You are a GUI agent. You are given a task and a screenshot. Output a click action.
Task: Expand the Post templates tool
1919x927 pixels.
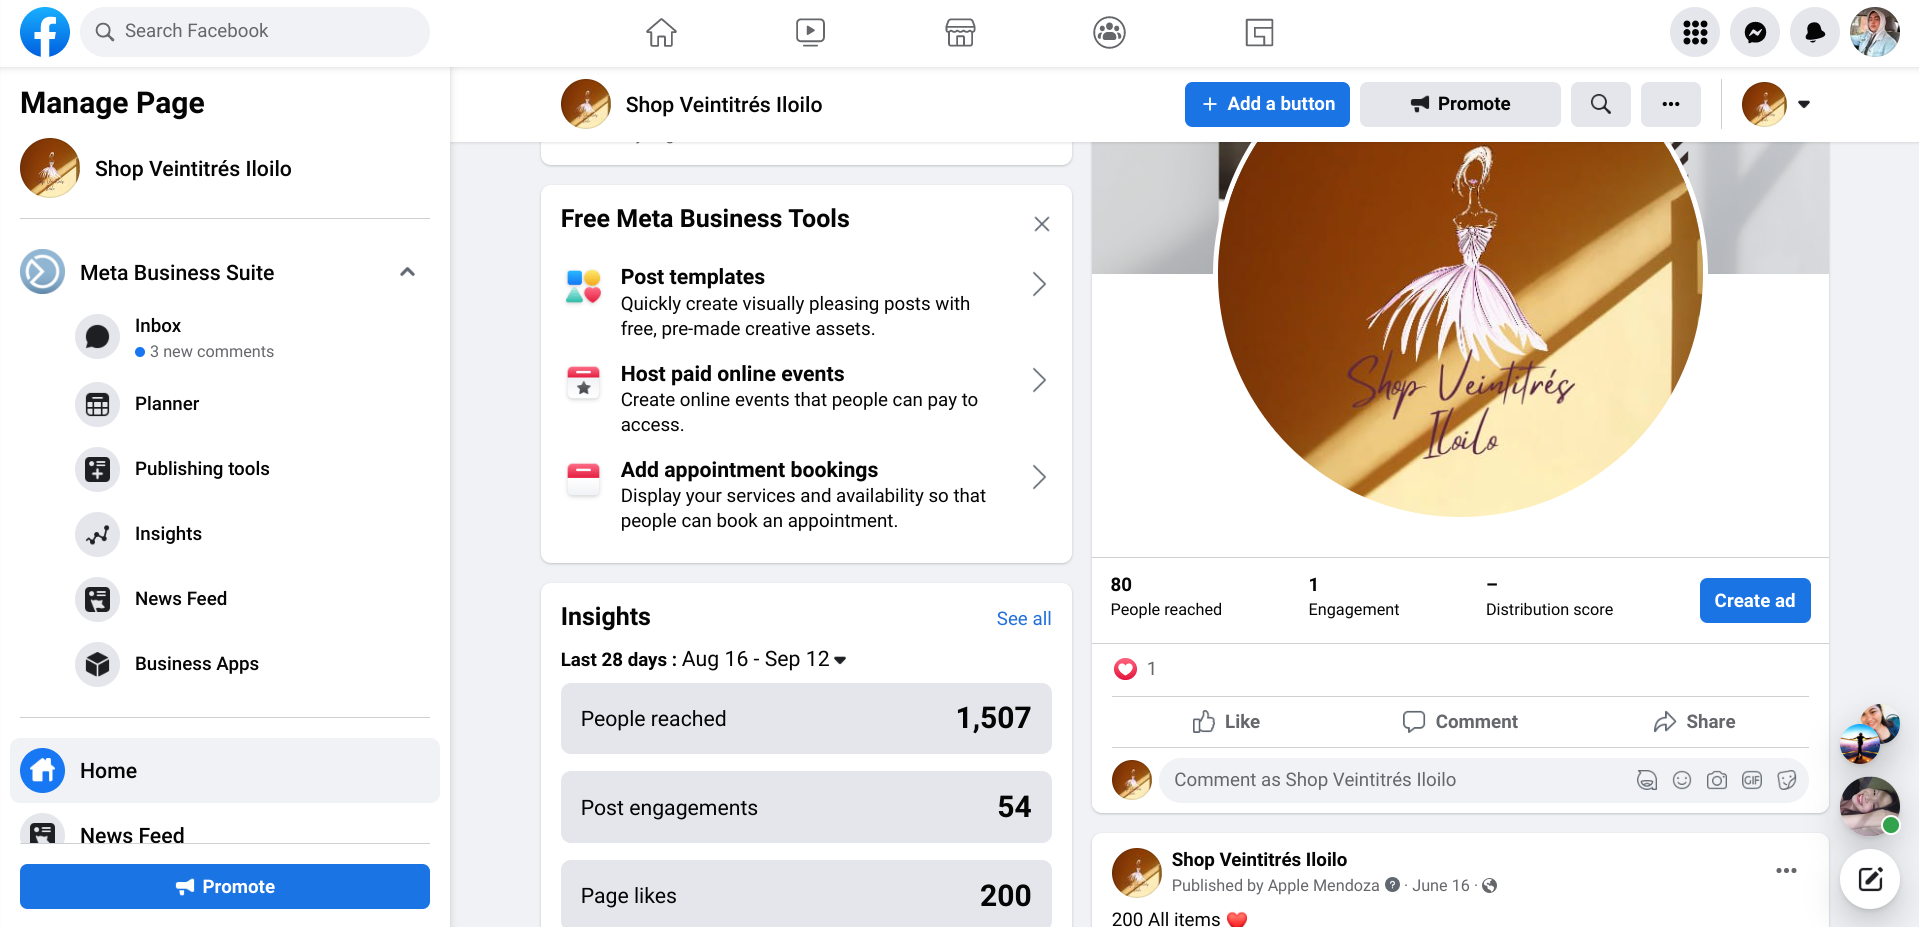pyautogui.click(x=1039, y=285)
